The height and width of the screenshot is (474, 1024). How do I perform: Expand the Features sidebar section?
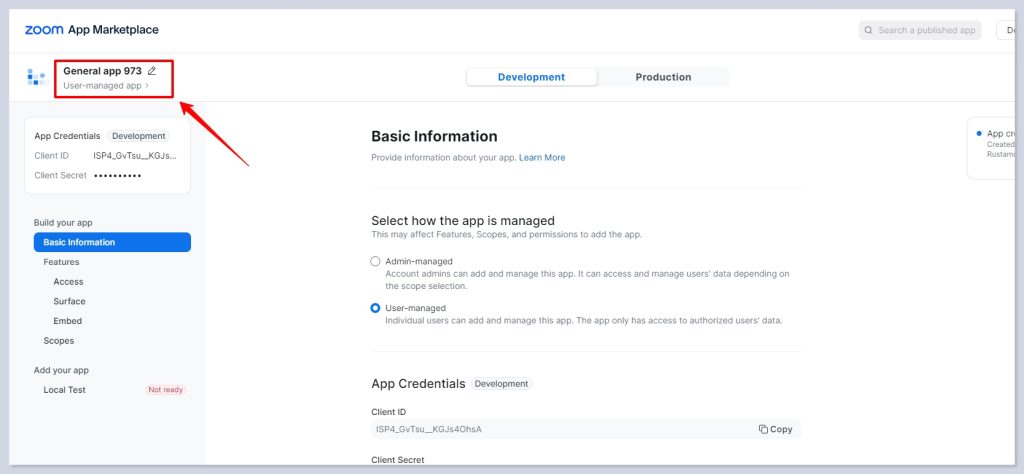(61, 262)
